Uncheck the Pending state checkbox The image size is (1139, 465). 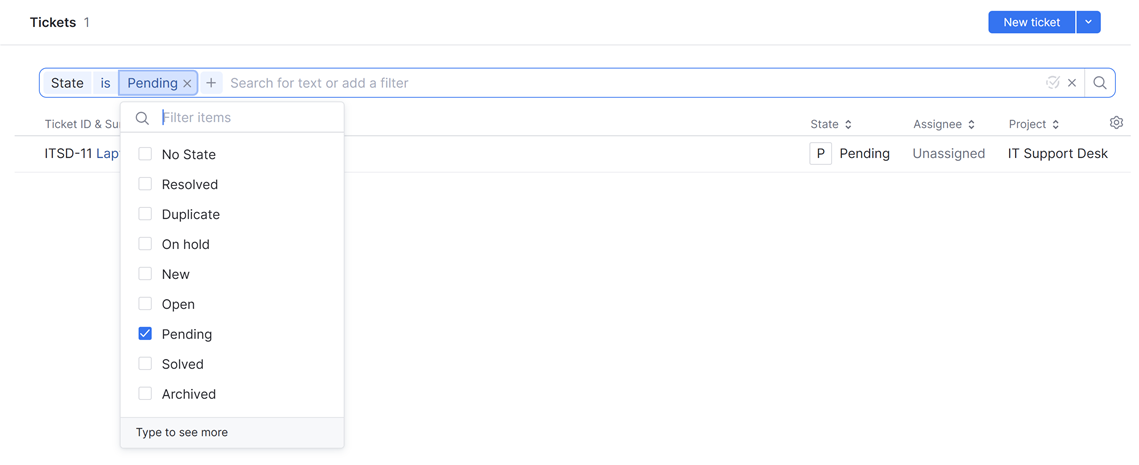coord(145,334)
